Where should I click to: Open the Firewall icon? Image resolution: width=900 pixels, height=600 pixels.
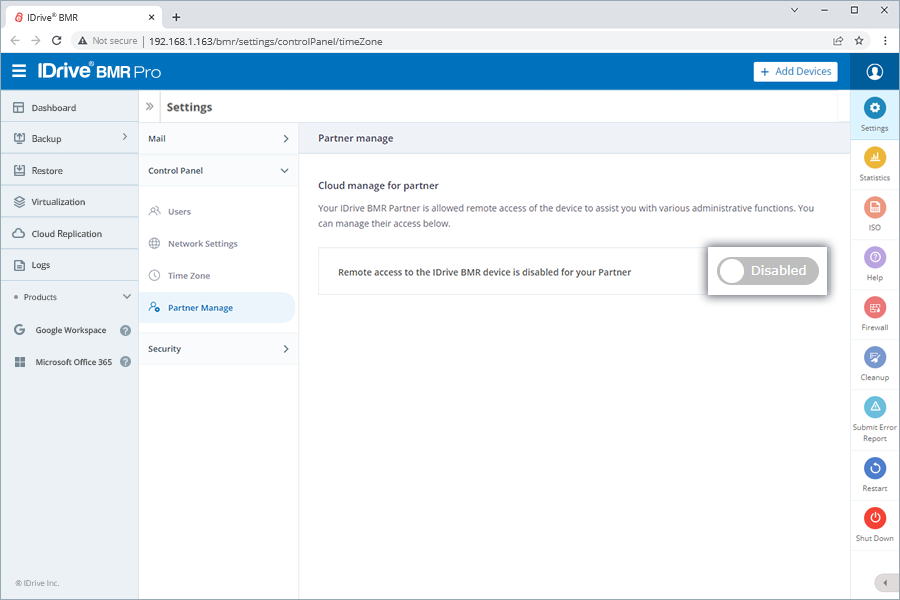(x=874, y=307)
